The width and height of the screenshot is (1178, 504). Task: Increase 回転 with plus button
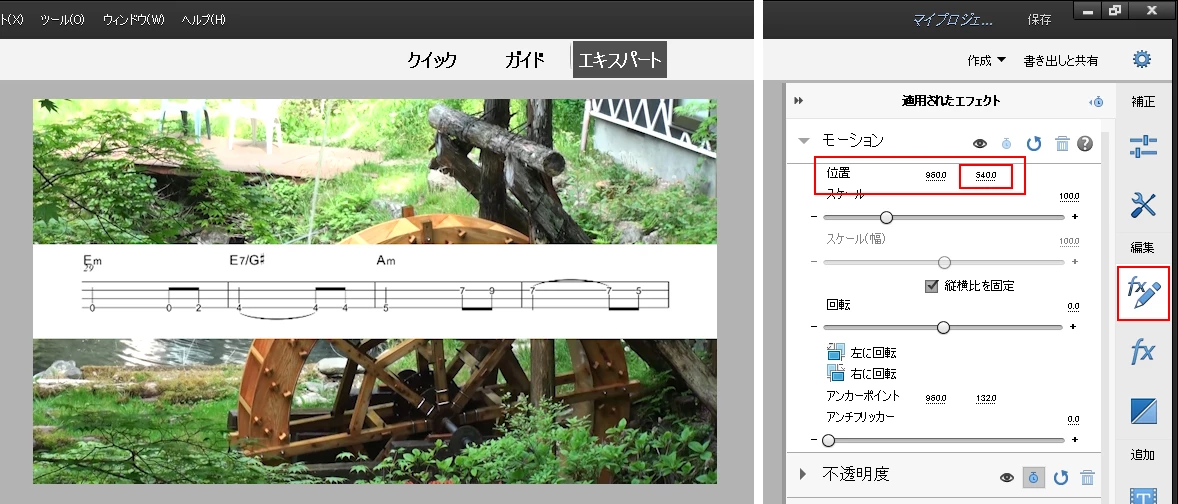(1073, 327)
